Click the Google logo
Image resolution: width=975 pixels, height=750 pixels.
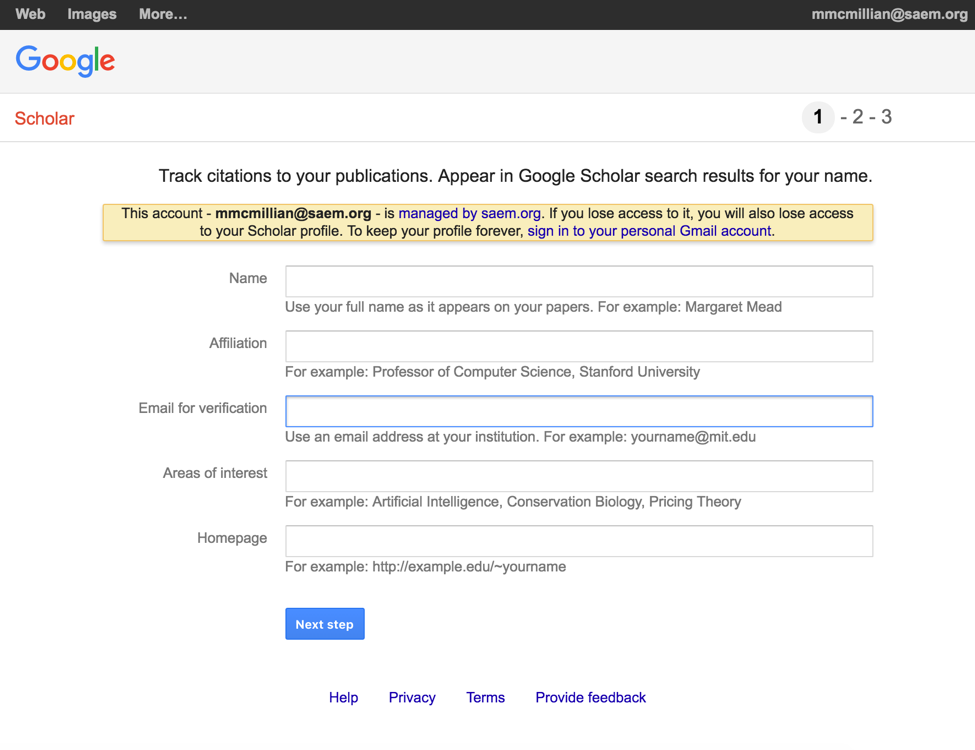click(x=65, y=61)
